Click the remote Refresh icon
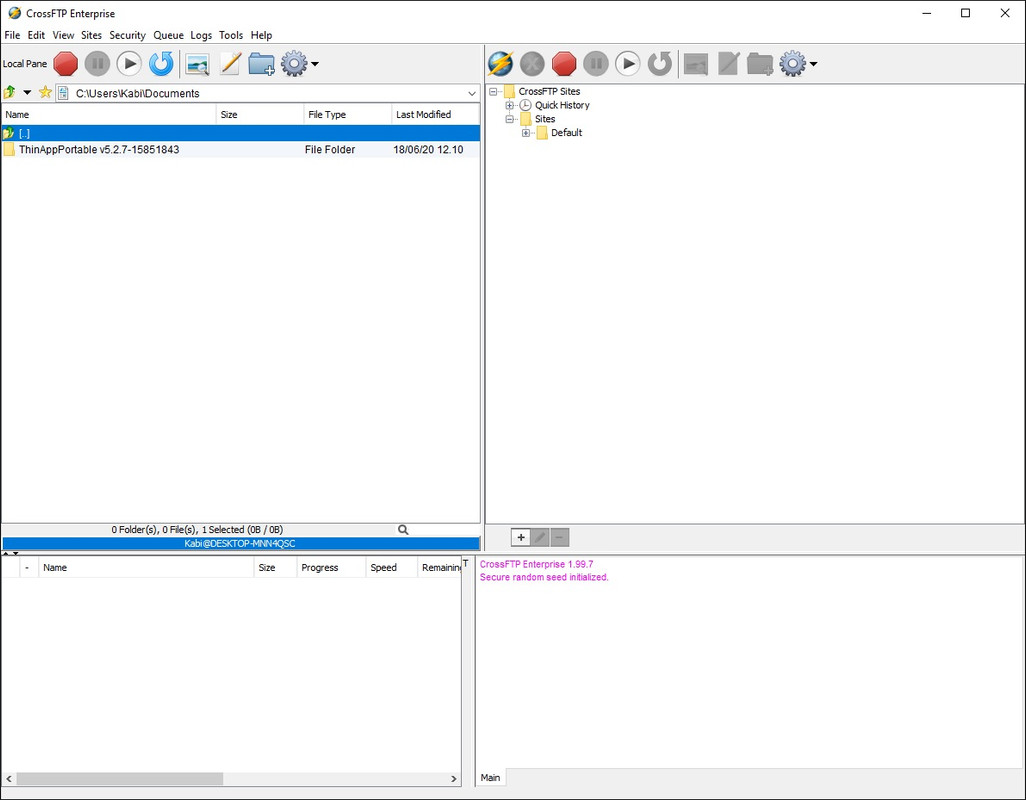Image resolution: width=1026 pixels, height=800 pixels. click(x=660, y=63)
